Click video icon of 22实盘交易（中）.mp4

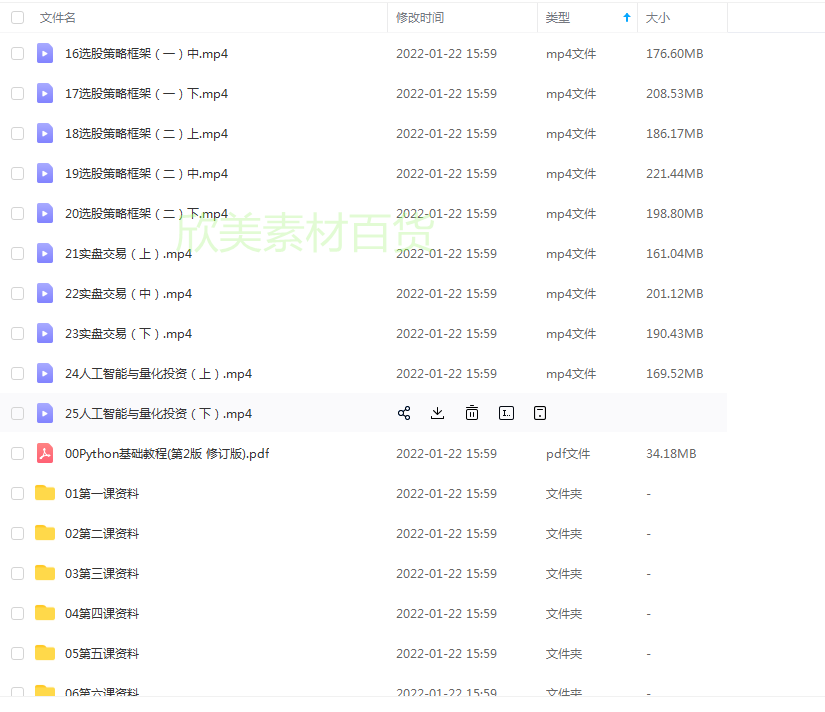click(x=45, y=293)
